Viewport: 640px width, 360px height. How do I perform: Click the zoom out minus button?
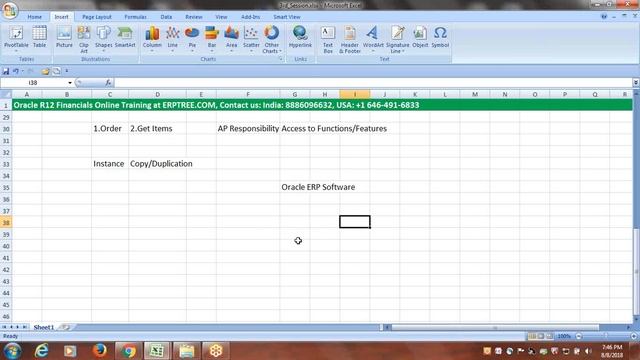[x=578, y=336]
